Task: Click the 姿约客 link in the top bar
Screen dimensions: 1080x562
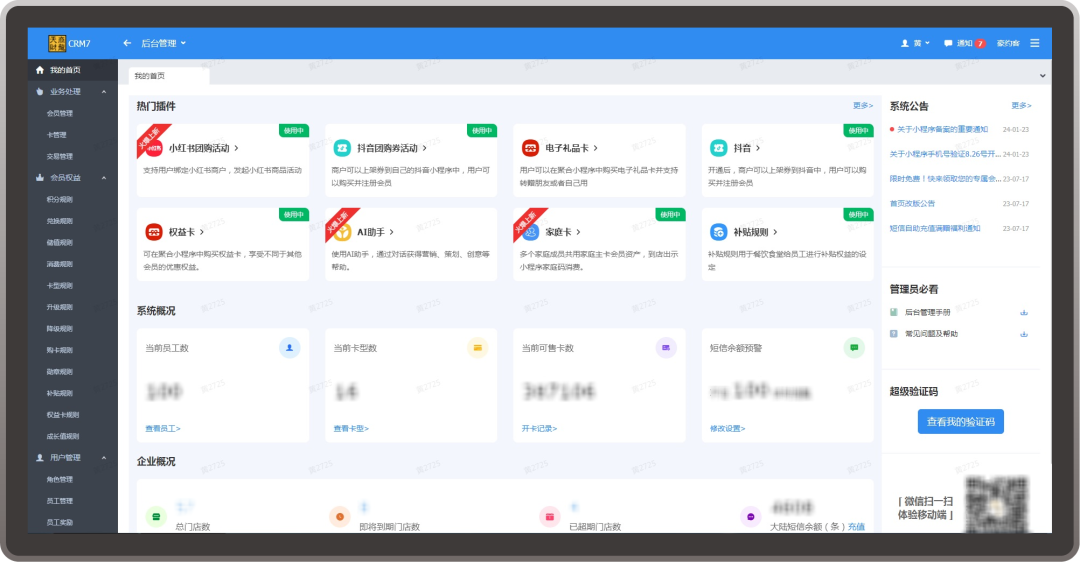Action: [1008, 43]
